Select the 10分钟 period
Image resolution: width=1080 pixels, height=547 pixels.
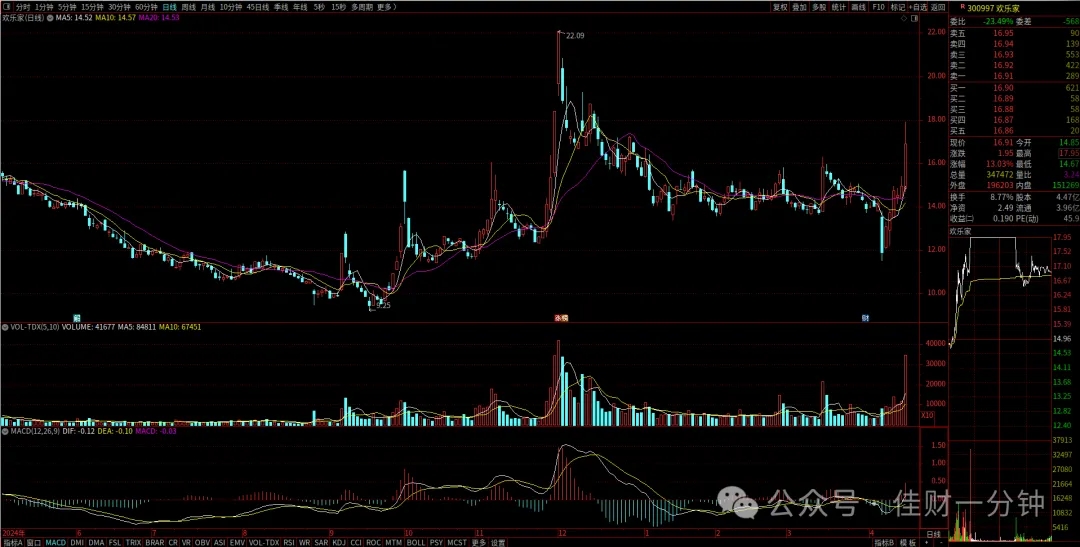pos(231,7)
